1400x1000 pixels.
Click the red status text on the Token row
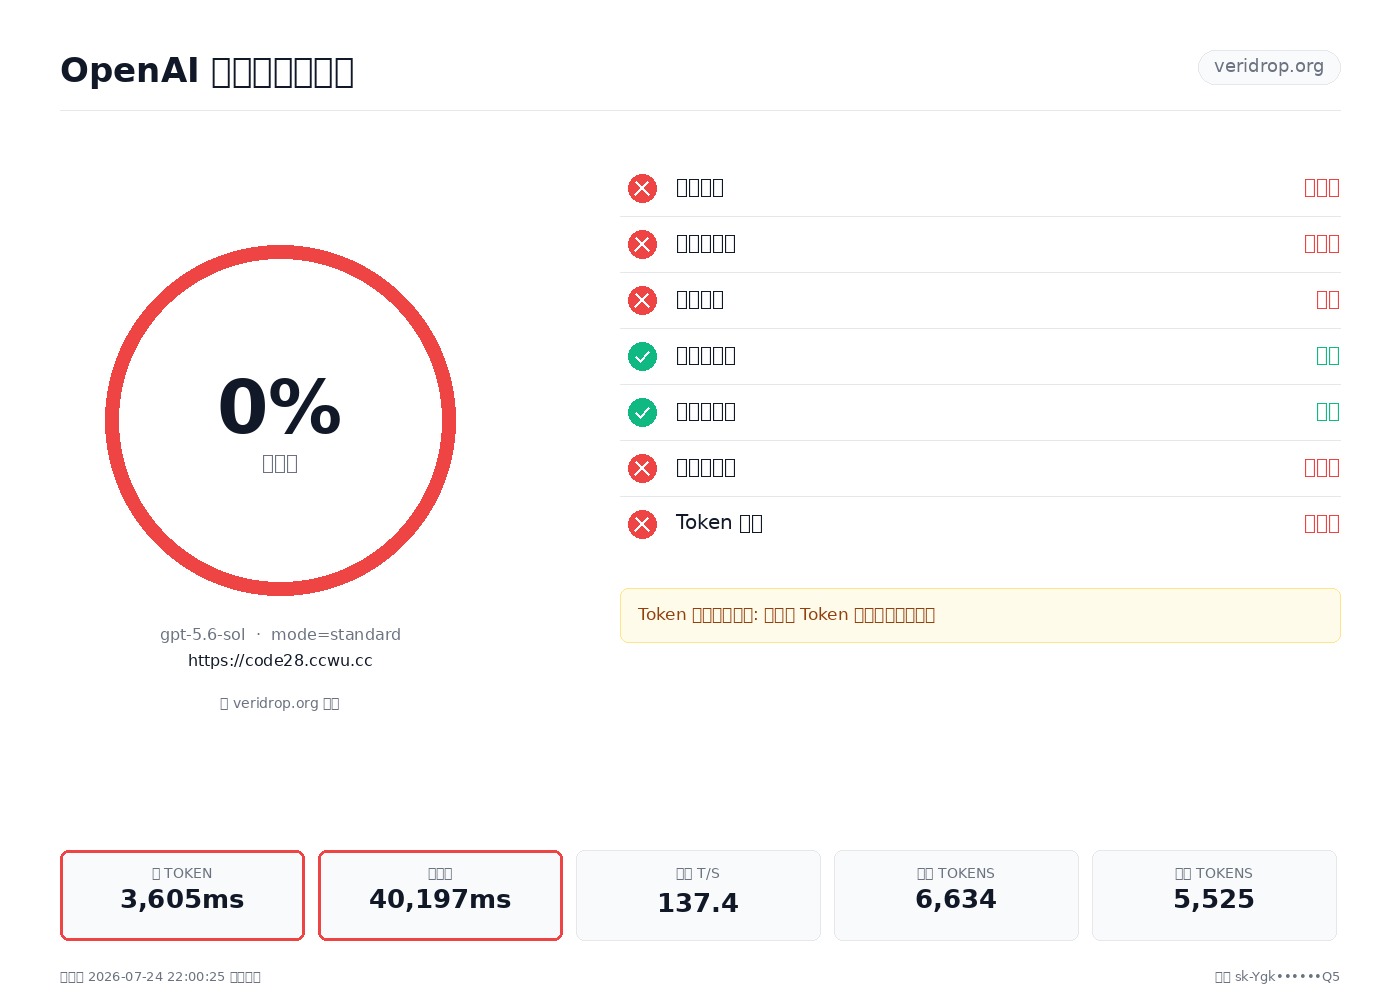coord(1322,523)
